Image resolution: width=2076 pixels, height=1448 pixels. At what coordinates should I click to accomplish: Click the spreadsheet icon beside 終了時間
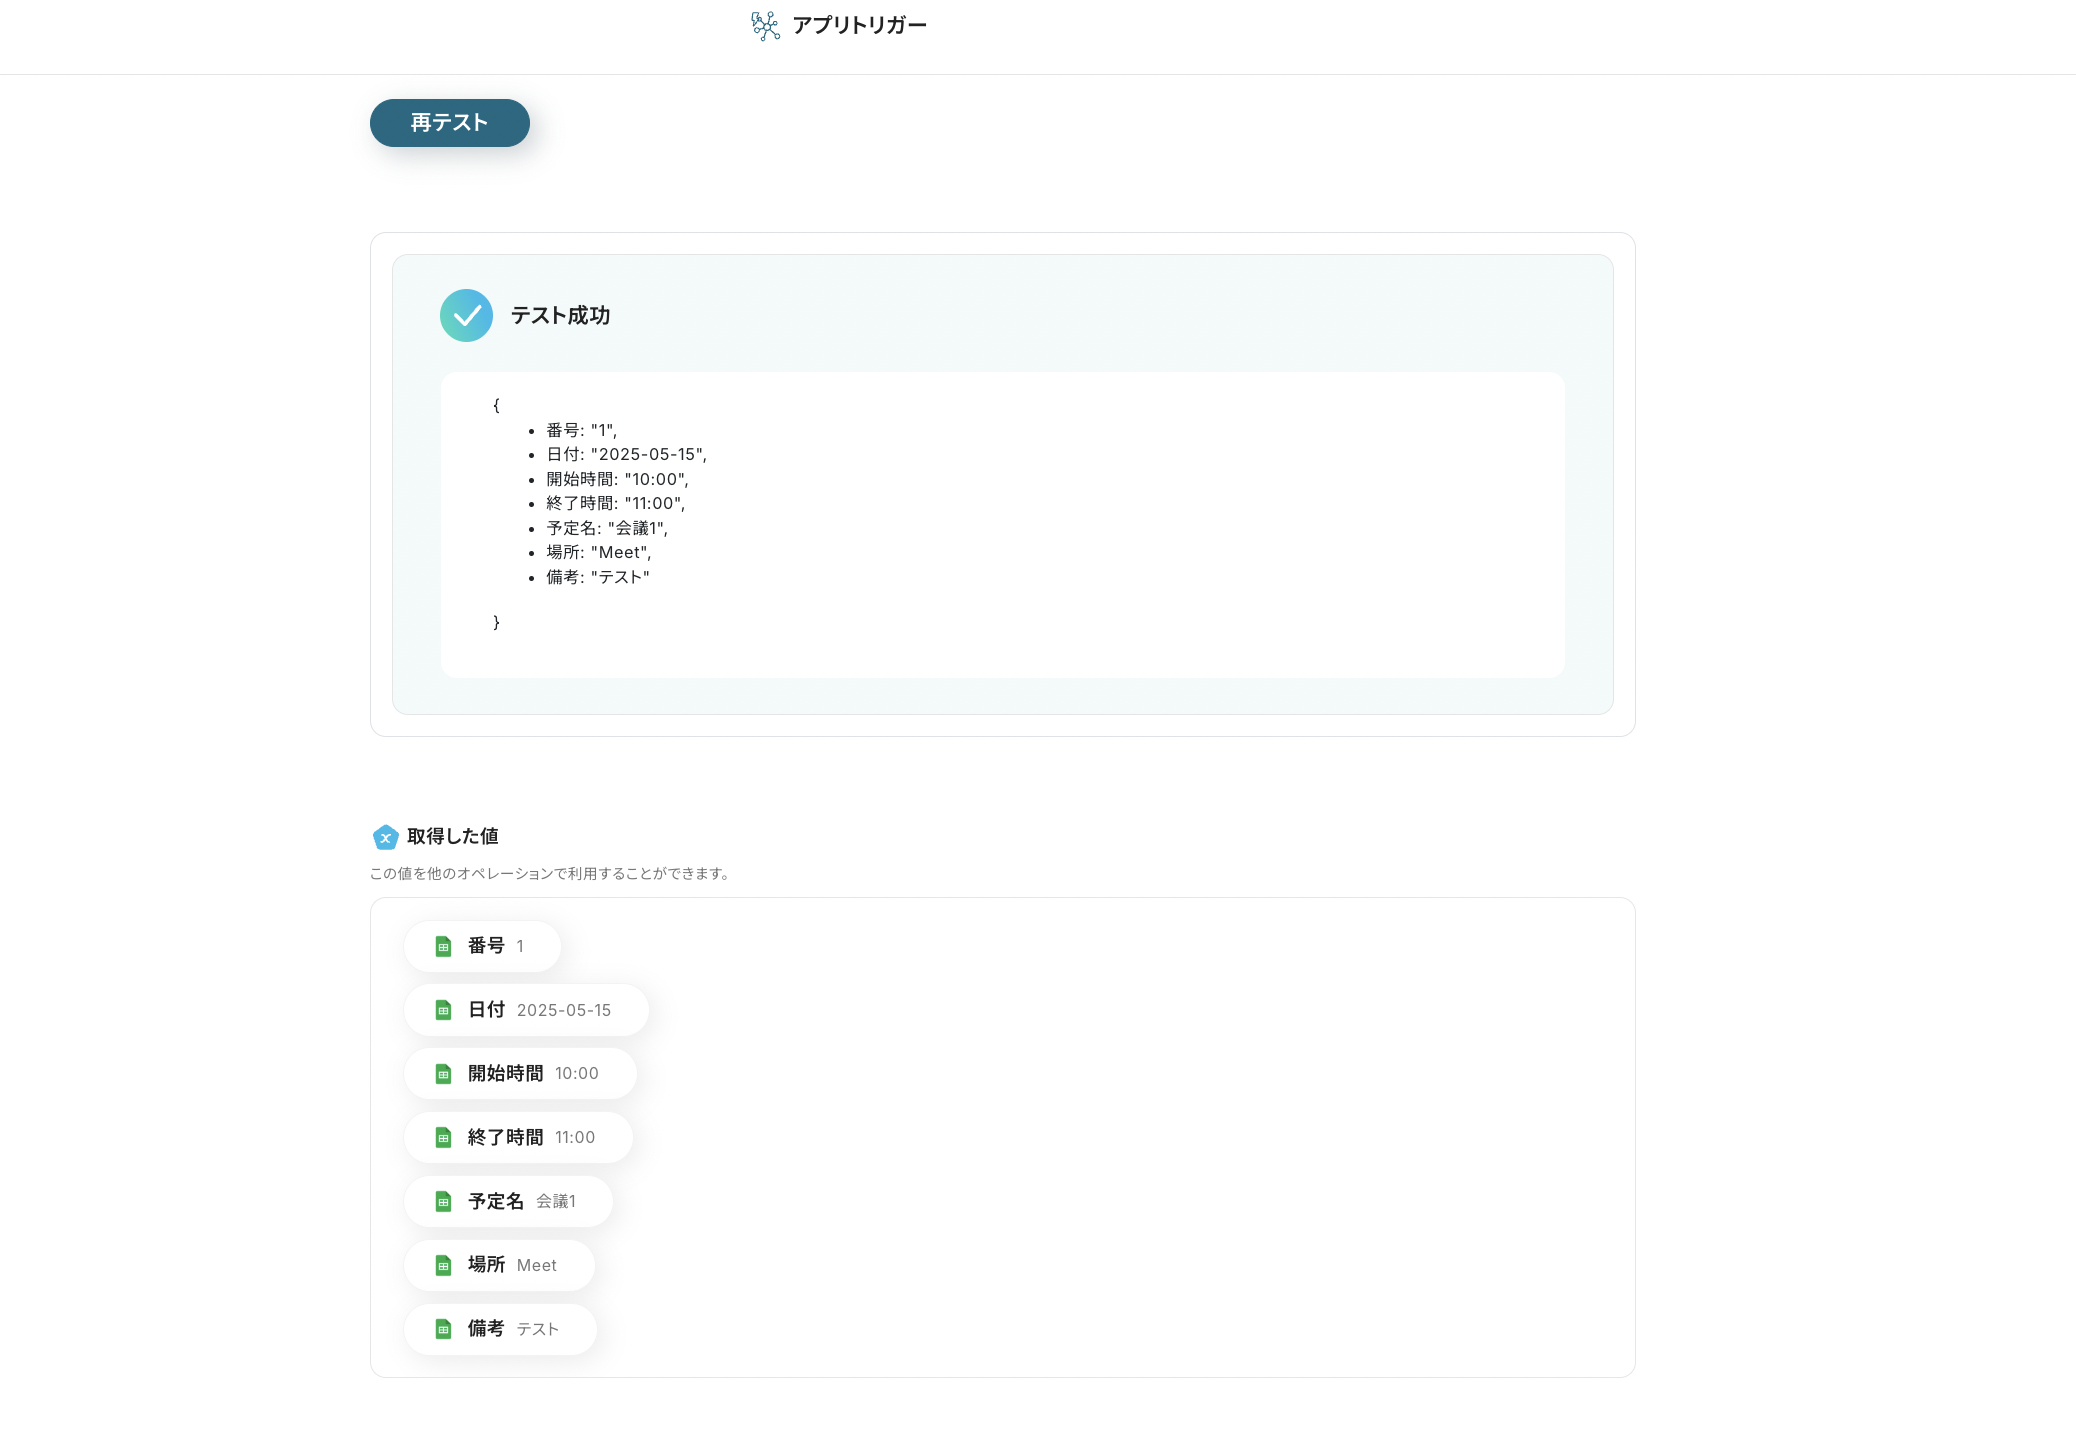coord(443,1138)
